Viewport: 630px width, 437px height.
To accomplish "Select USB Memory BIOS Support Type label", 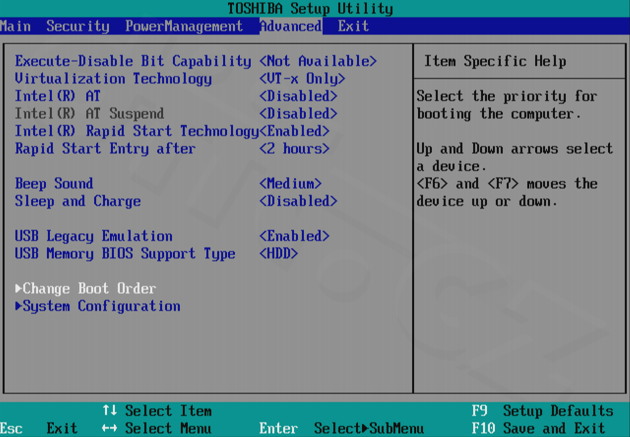I will click(x=125, y=254).
